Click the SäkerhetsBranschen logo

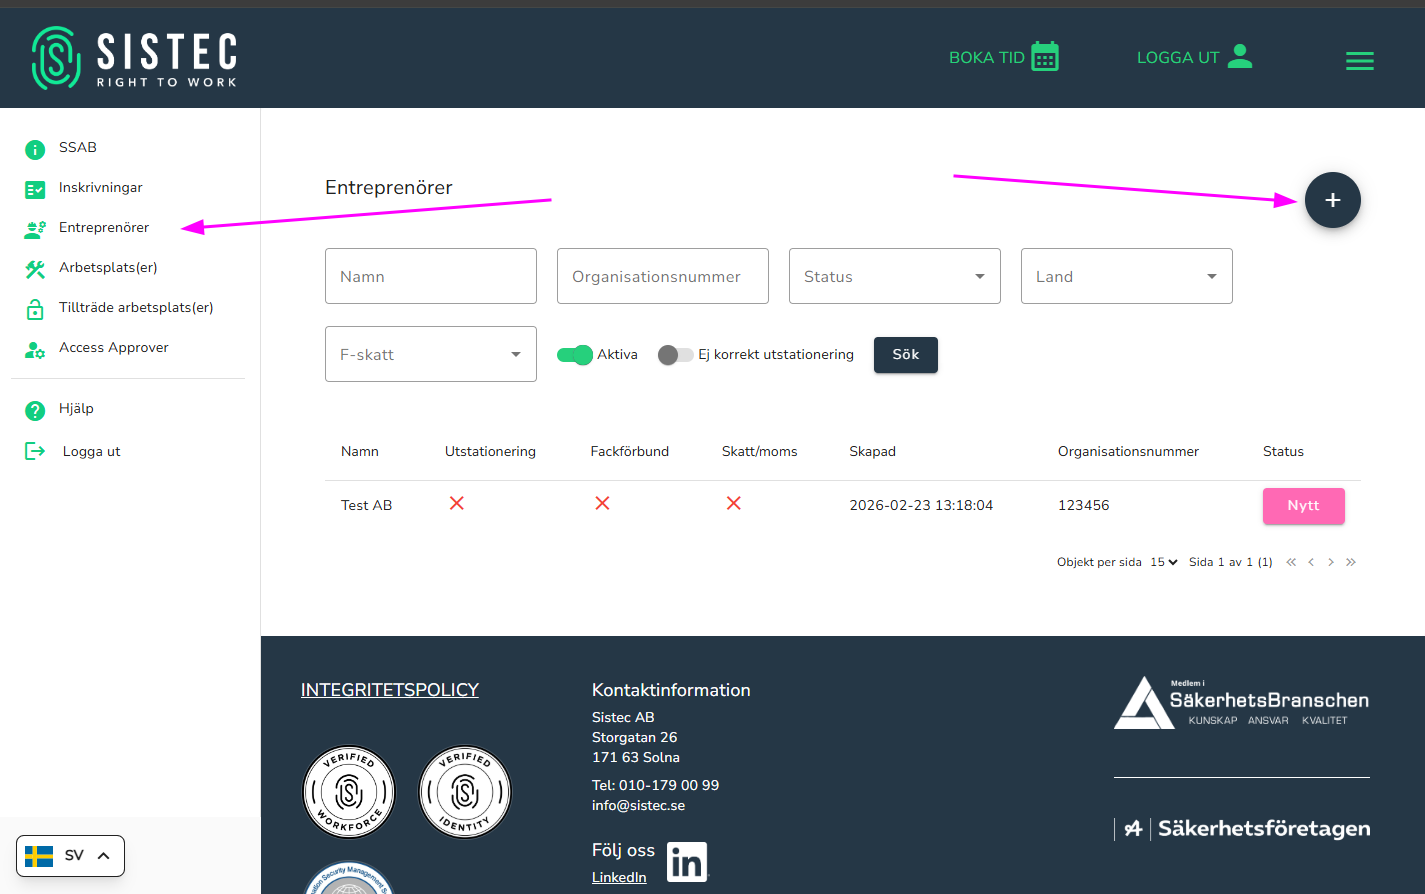click(x=1242, y=703)
